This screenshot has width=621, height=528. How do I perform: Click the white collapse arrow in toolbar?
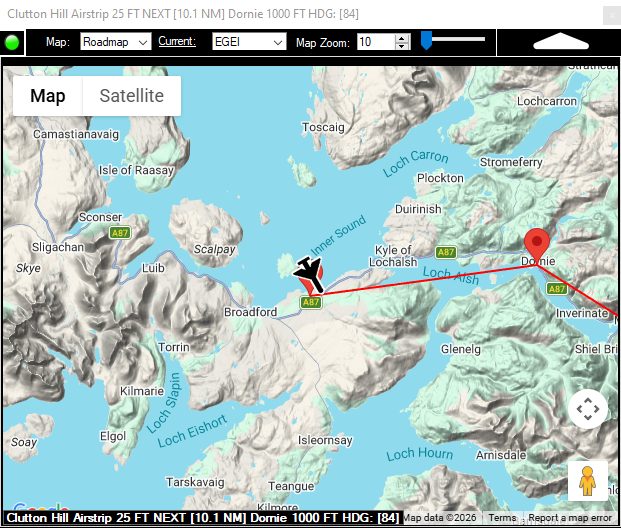(560, 41)
